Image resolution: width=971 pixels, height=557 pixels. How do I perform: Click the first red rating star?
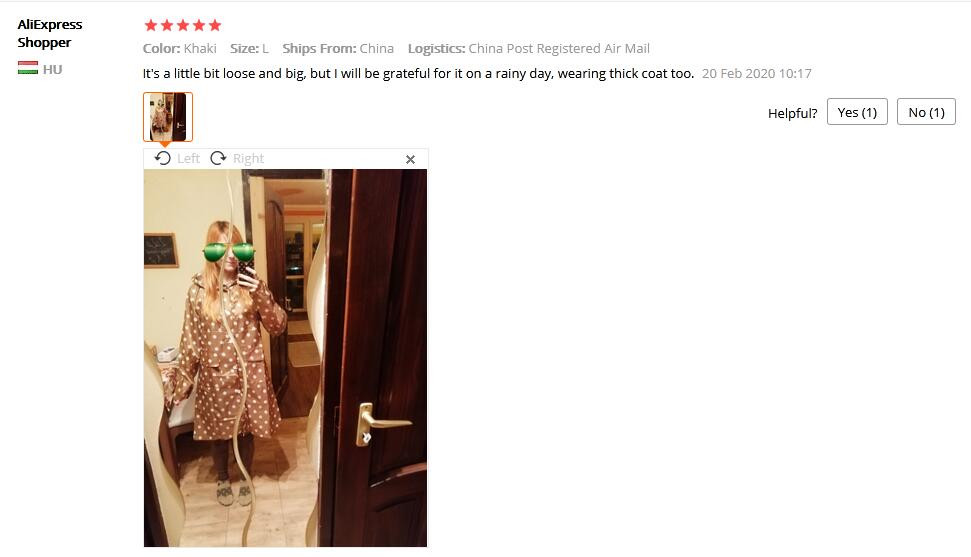tap(150, 25)
